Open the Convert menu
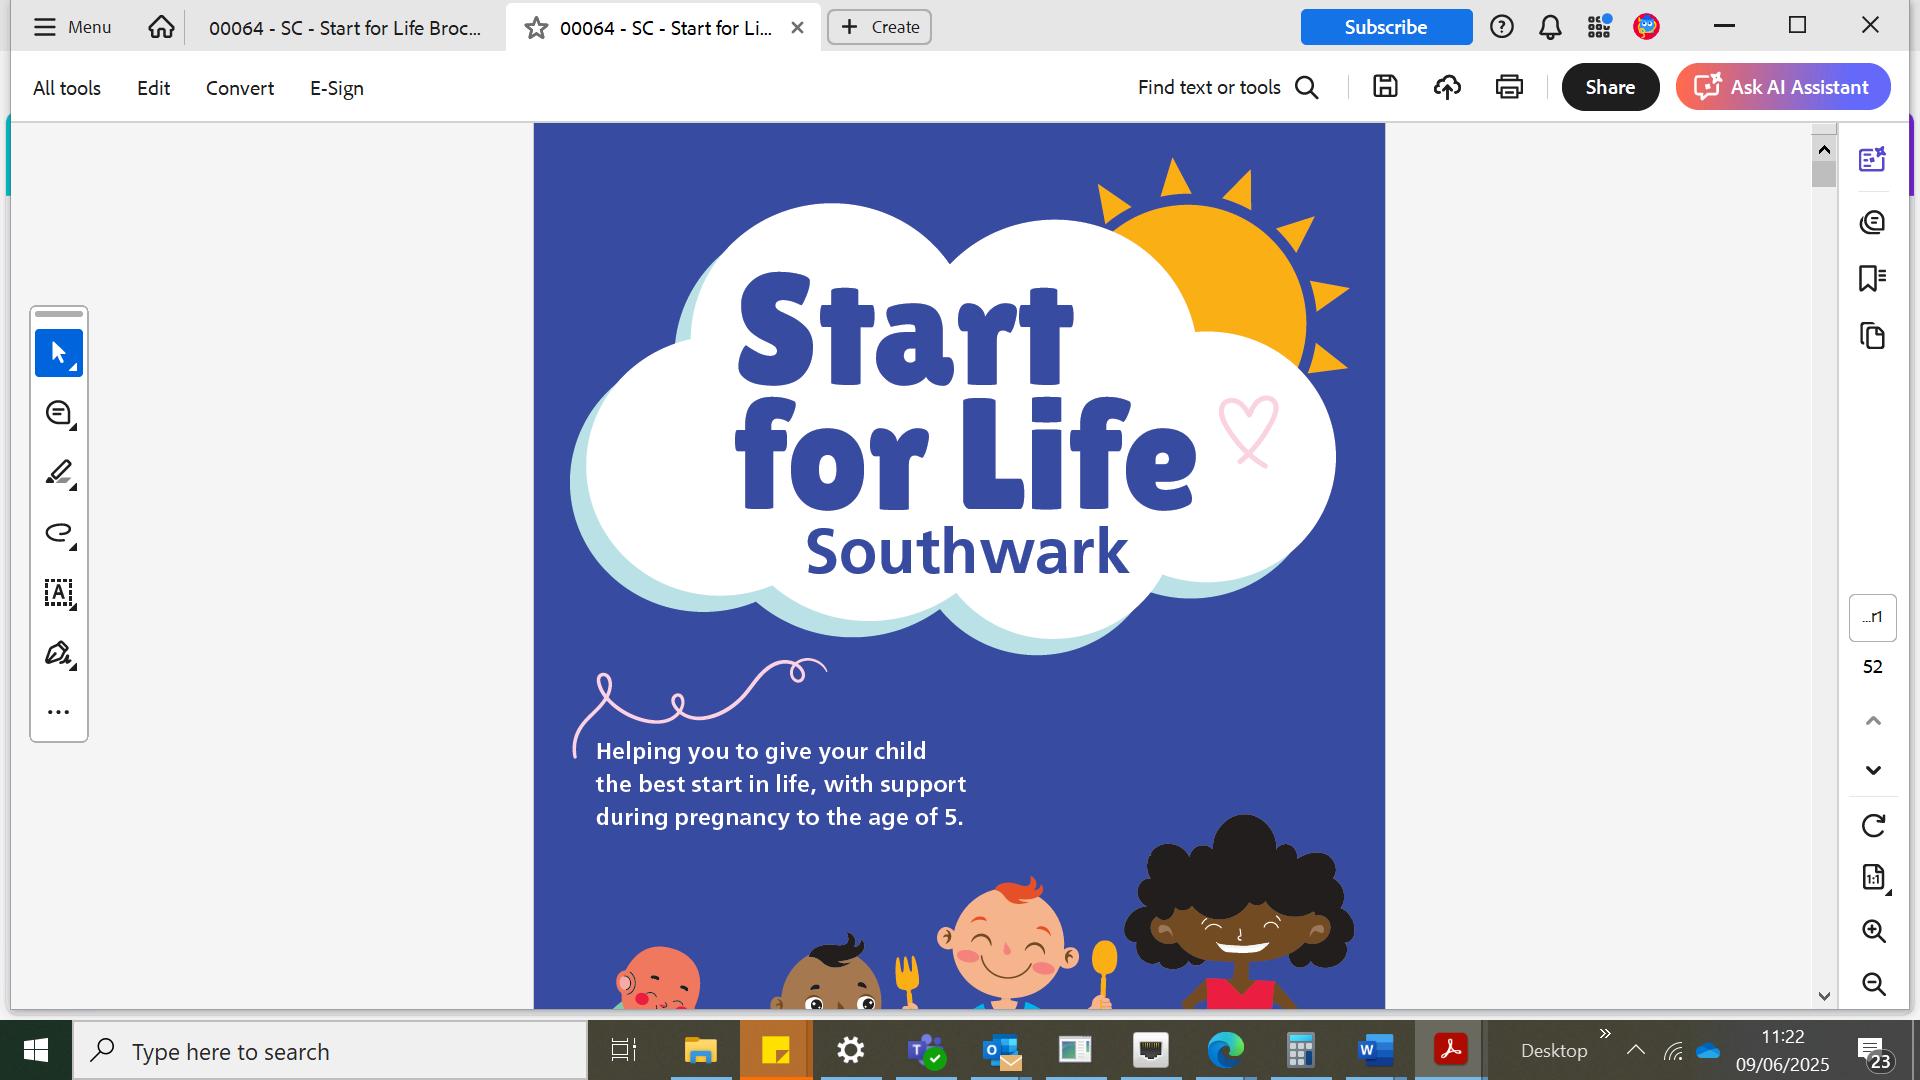This screenshot has height=1080, width=1920. [240, 88]
